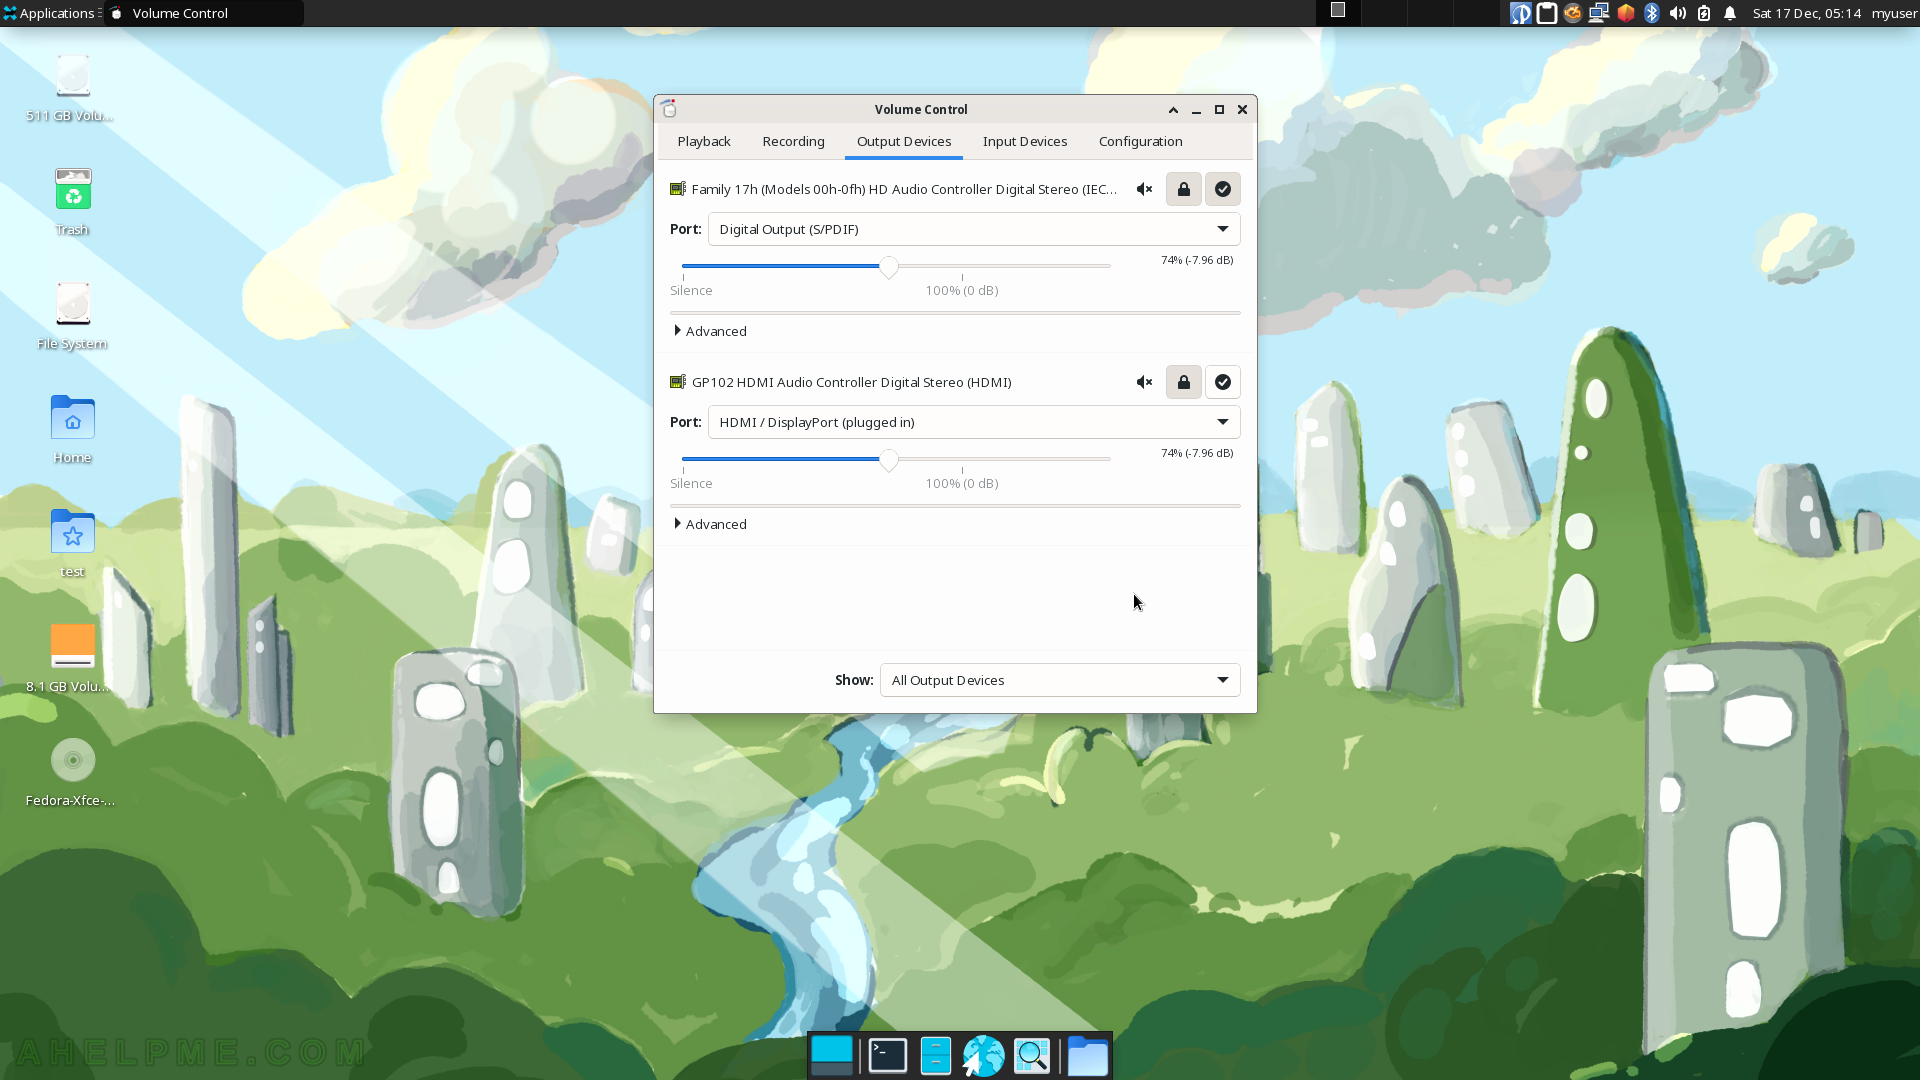Open the Bluetooth tray icon
The height and width of the screenshot is (1080, 1920).
1652,13
